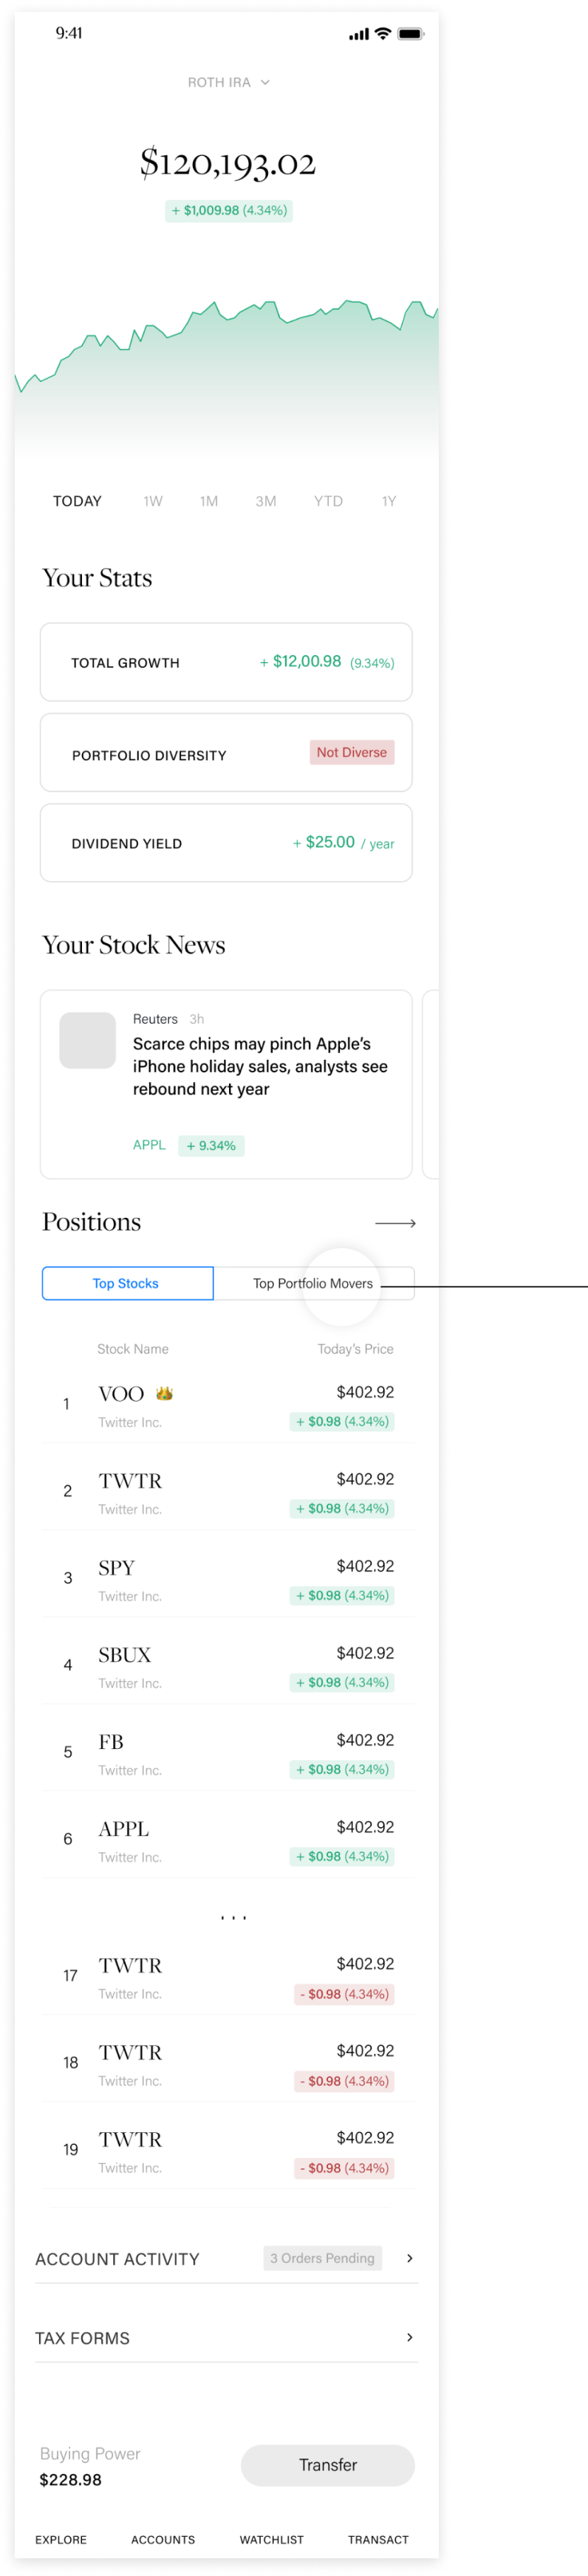Expand Account Activity with its chevron

410,2258
